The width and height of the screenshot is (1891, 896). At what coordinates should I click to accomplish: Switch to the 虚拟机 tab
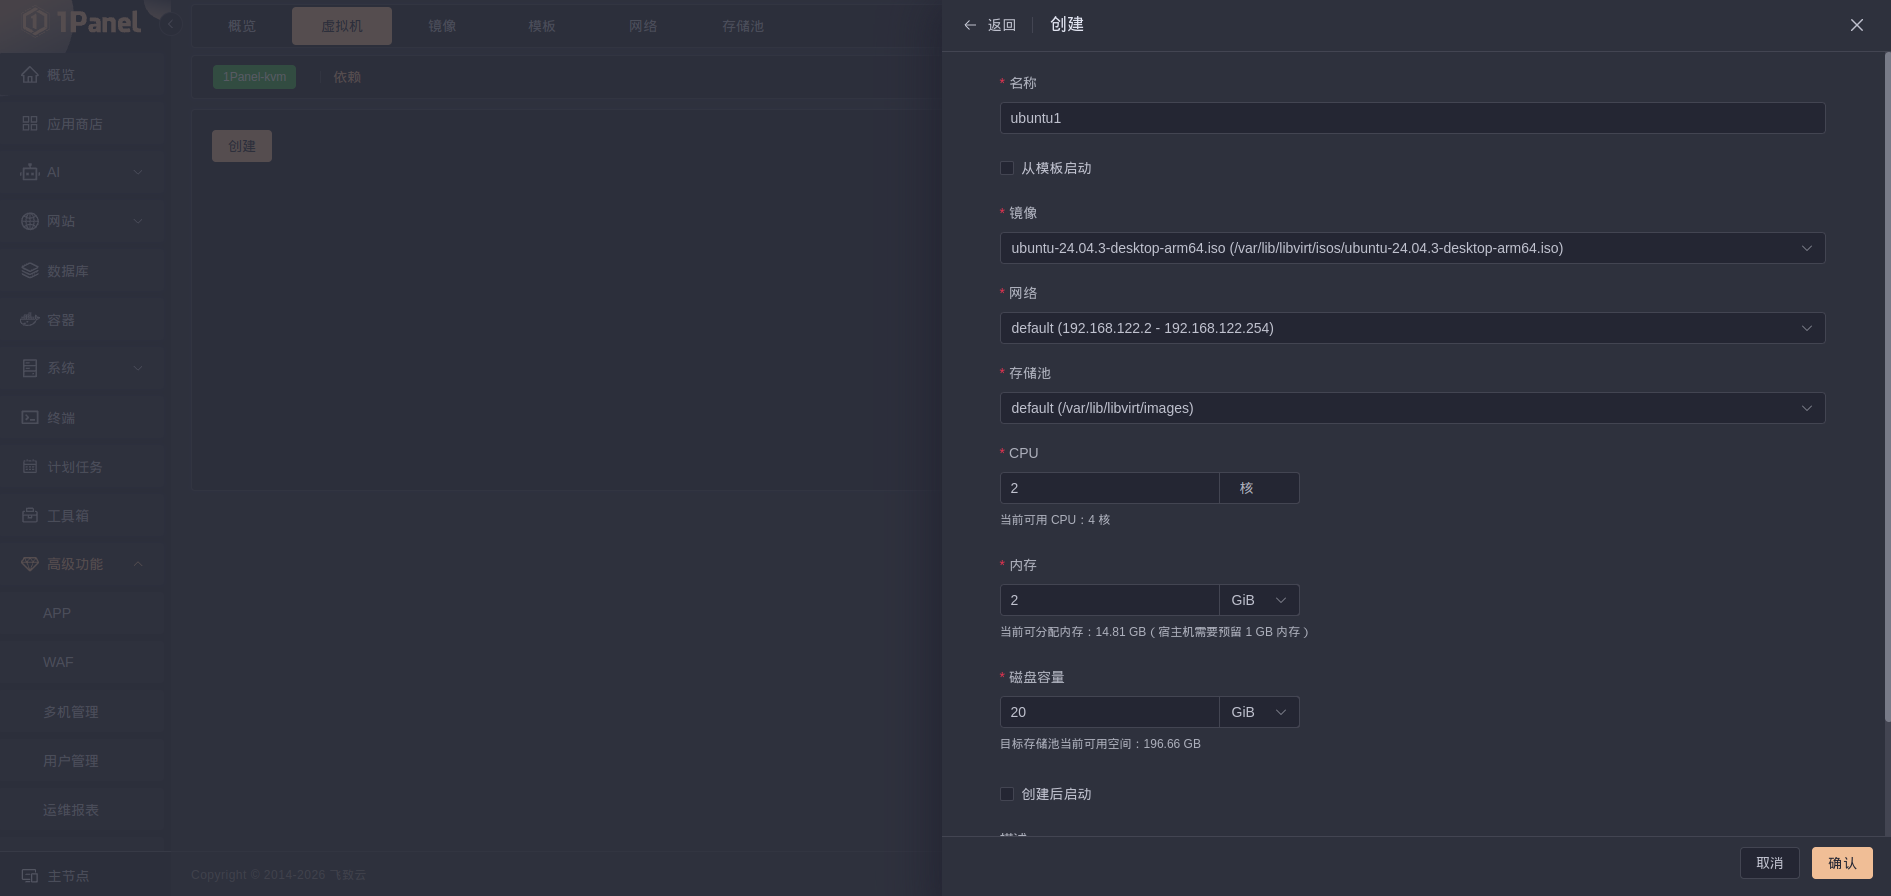[342, 26]
